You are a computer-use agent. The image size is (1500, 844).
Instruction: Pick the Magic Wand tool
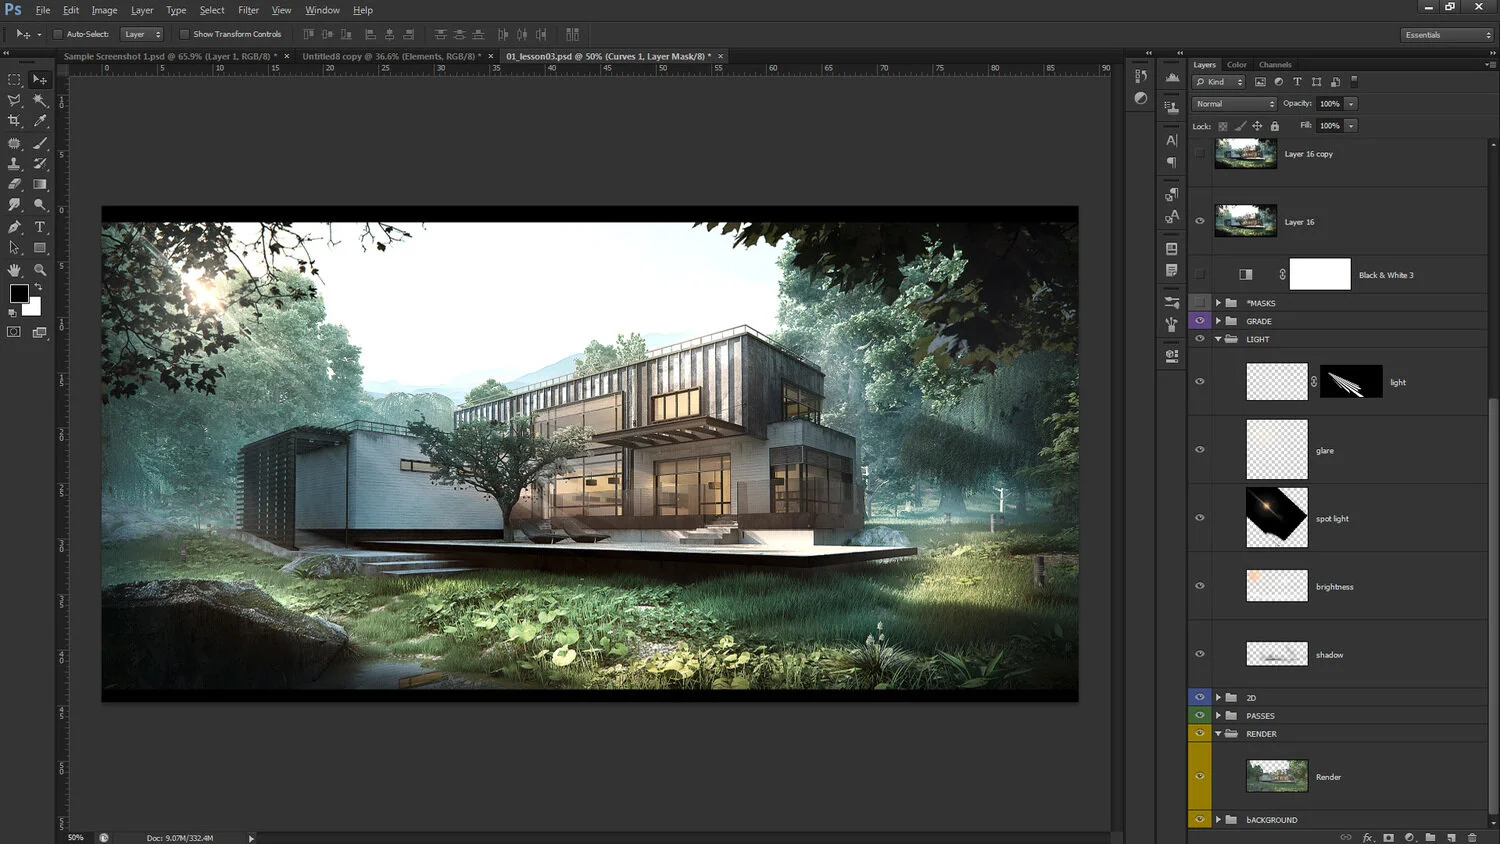(40, 100)
